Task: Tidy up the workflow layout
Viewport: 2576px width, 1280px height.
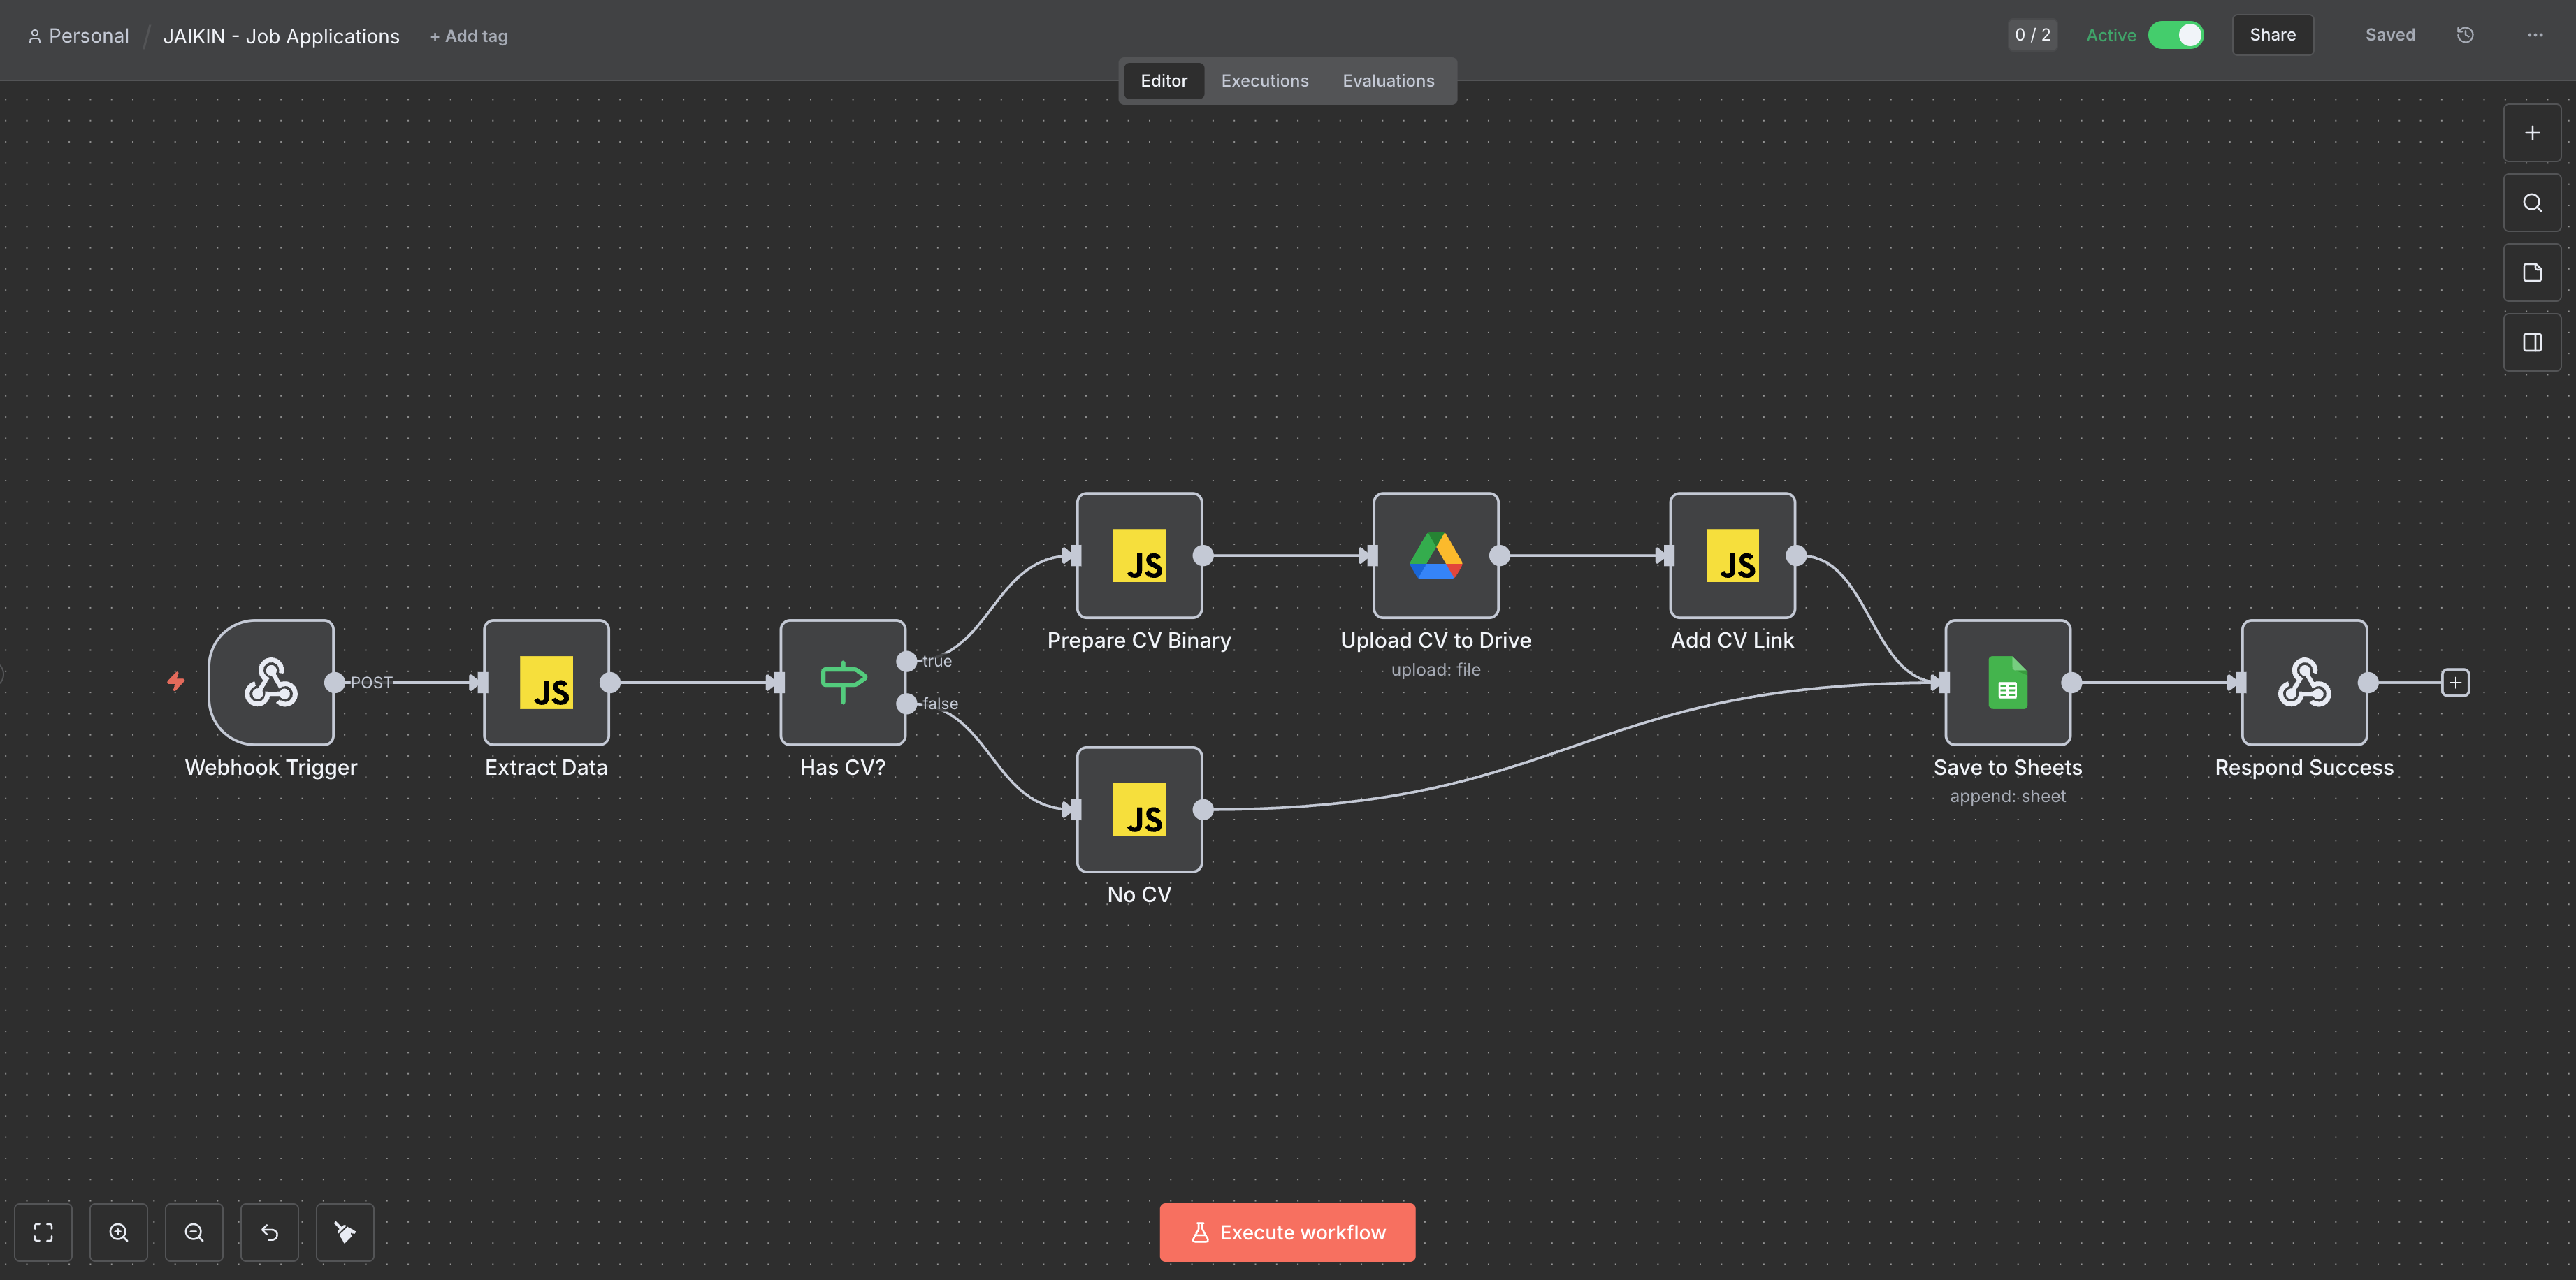Action: pos(344,1232)
